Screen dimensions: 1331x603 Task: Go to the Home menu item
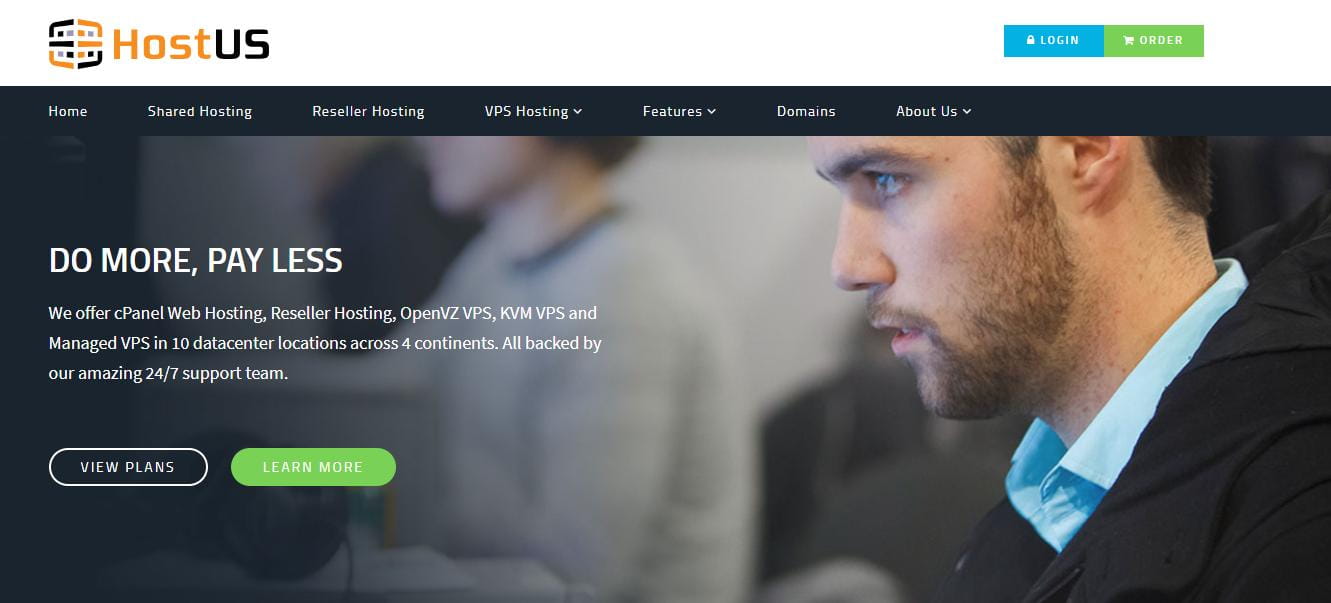tap(68, 111)
